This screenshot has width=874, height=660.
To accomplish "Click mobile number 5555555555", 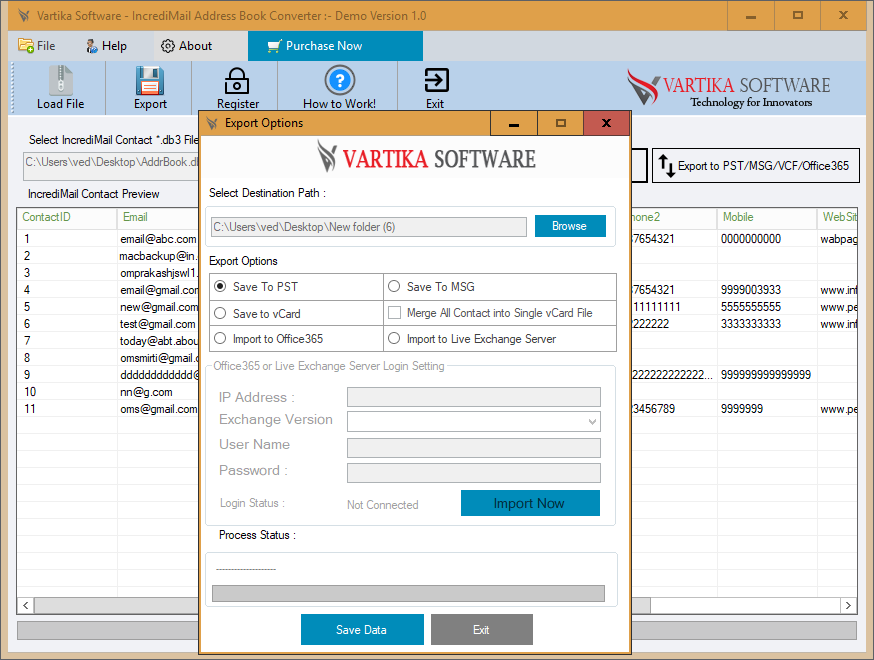I will click(x=767, y=307).
